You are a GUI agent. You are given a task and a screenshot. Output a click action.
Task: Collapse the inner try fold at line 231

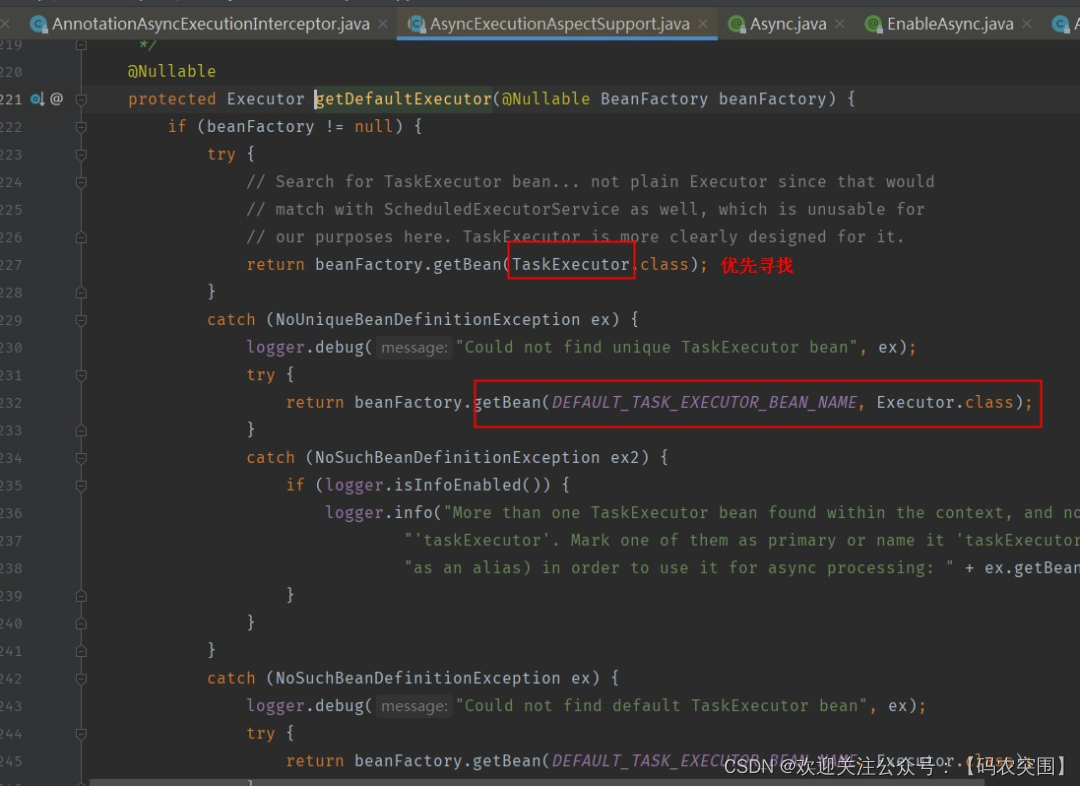tap(81, 375)
